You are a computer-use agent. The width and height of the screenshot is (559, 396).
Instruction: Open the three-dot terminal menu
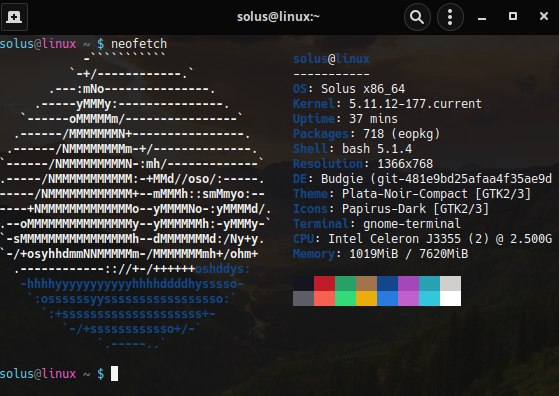(450, 17)
